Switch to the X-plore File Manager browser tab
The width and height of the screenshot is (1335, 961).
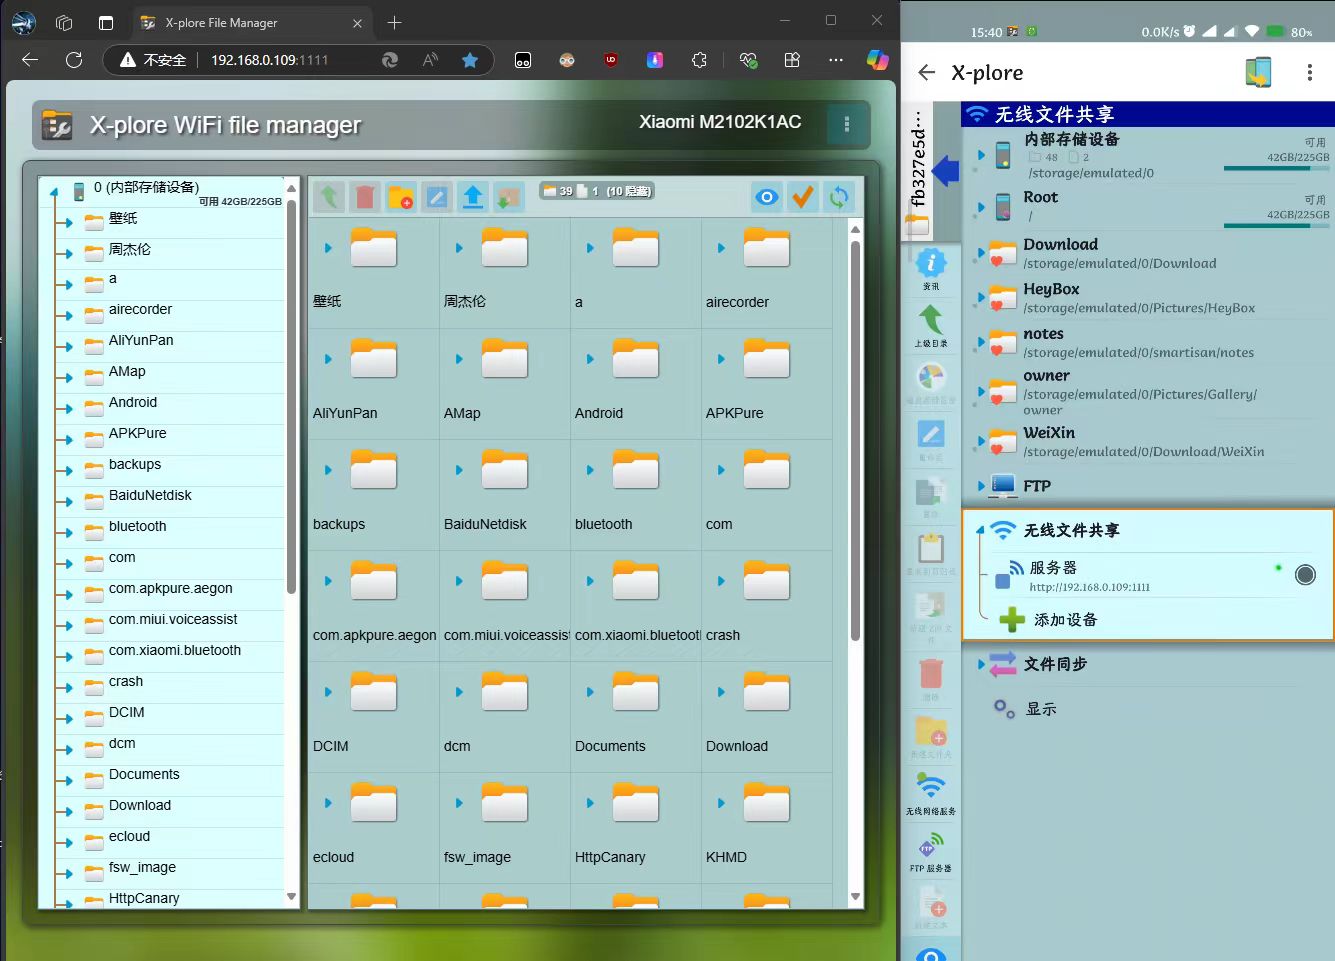(252, 22)
